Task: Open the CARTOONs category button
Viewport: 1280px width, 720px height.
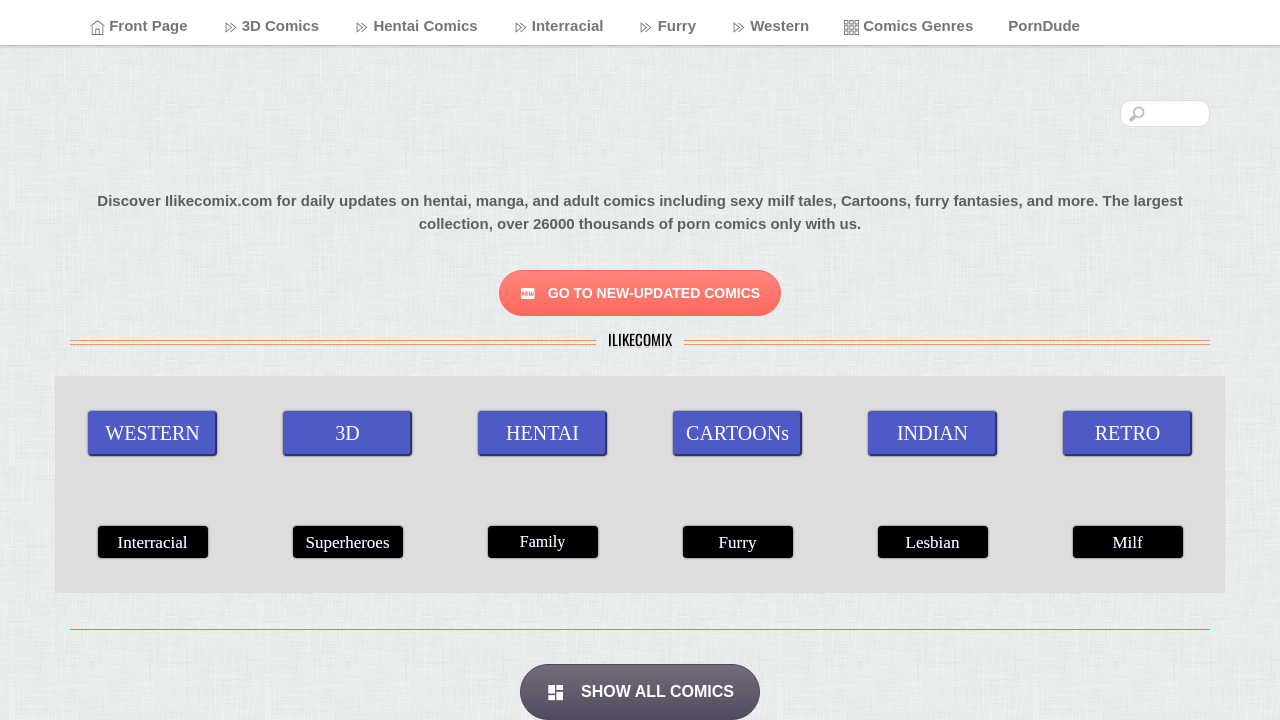Action: (737, 433)
